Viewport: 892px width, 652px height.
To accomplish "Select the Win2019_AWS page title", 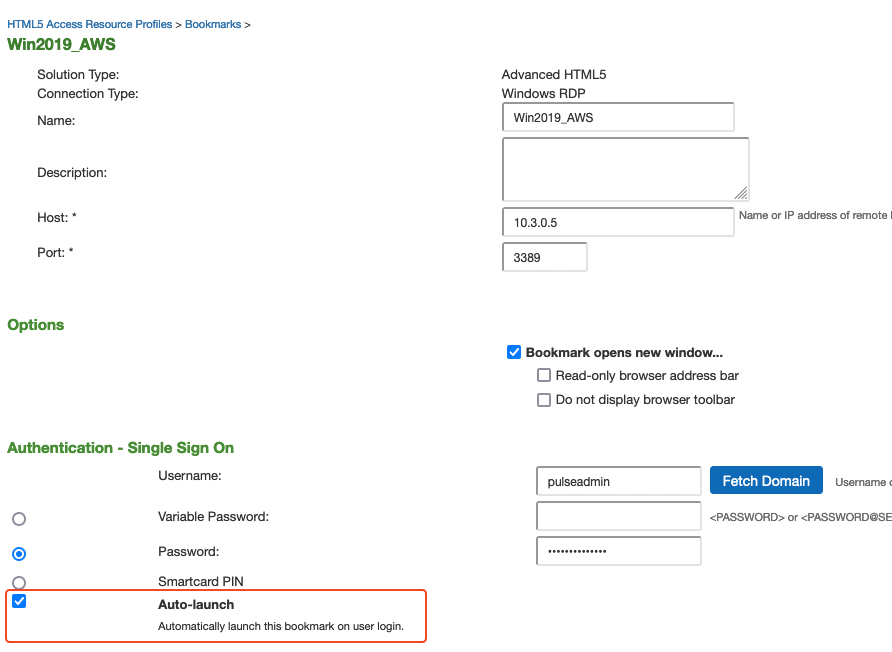I will click(x=61, y=45).
